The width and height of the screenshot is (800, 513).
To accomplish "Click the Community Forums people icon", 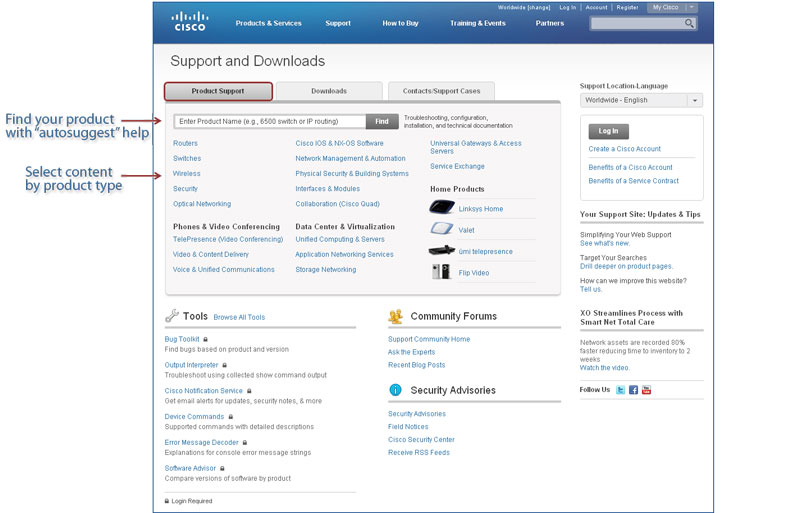I will [395, 316].
